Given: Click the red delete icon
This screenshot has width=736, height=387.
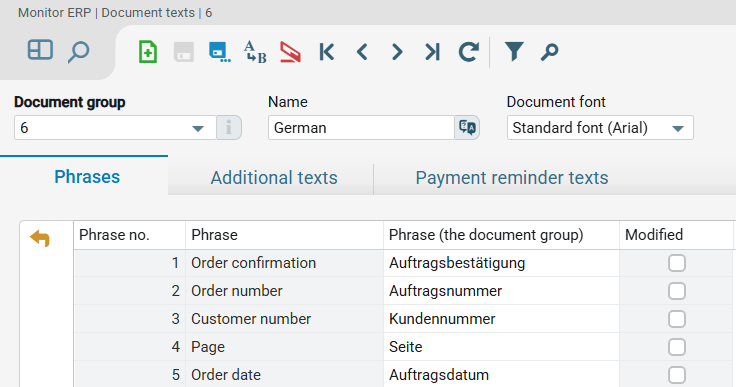Looking at the screenshot, I should tap(291, 52).
